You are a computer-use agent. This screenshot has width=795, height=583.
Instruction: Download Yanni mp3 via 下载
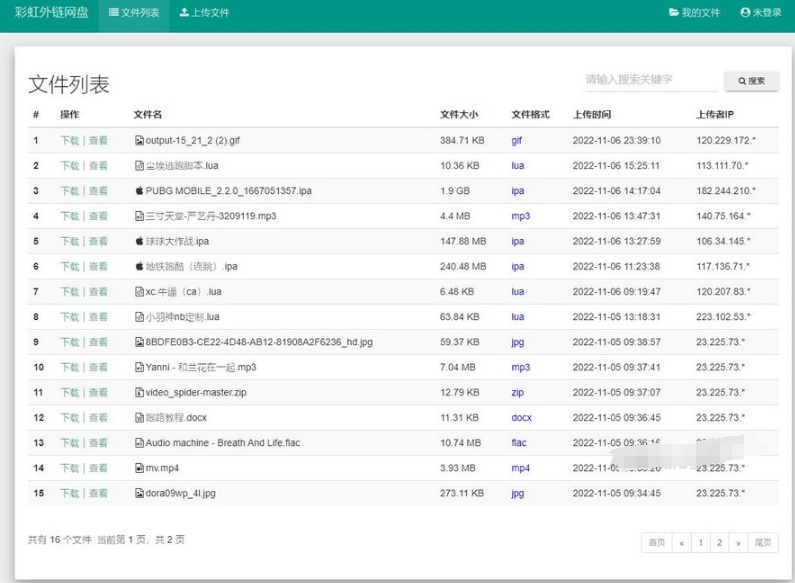coord(69,367)
